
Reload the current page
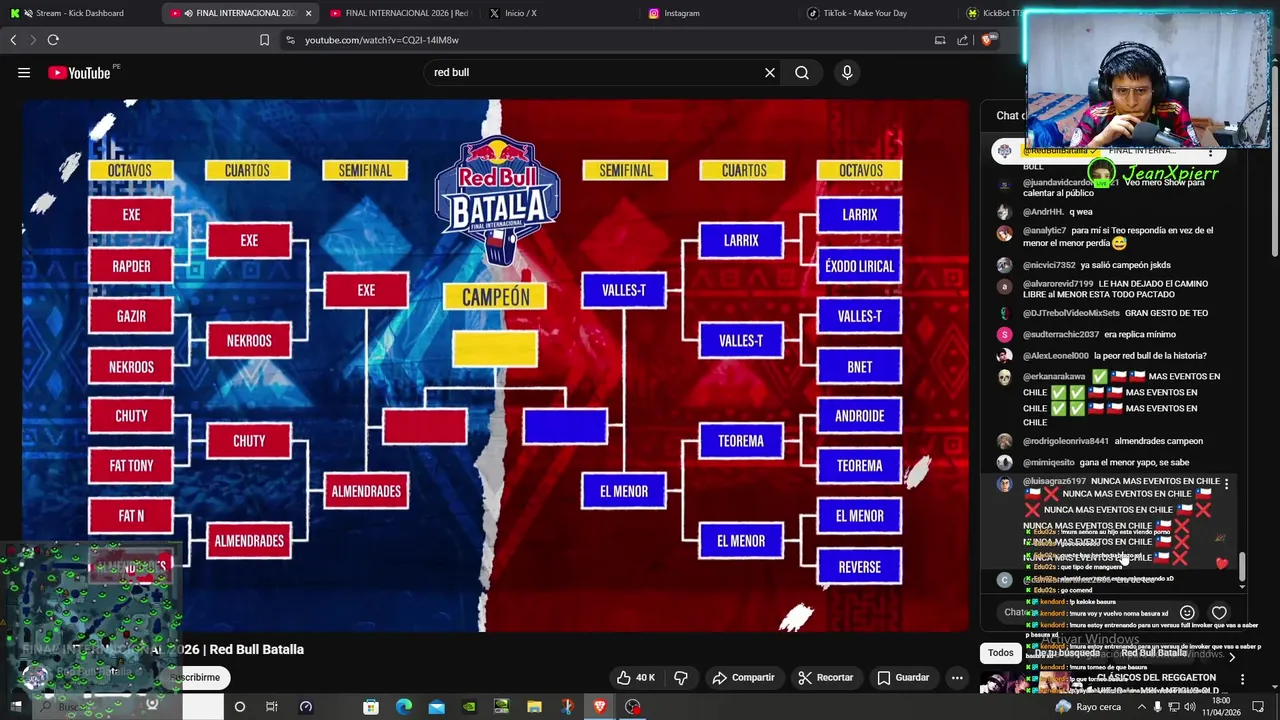point(53,40)
